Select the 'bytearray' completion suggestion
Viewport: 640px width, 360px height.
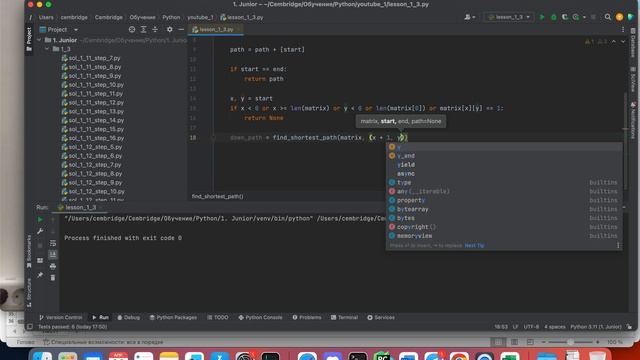[504, 209]
